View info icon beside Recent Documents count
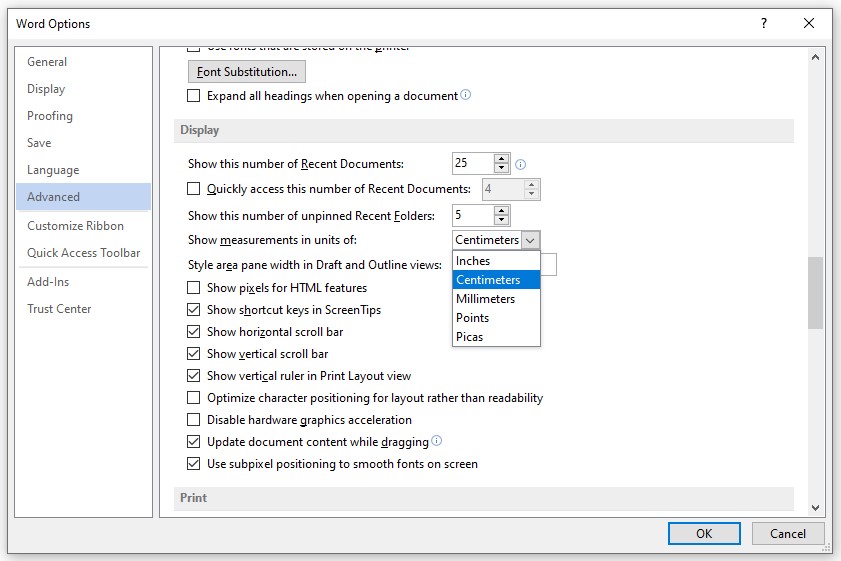Viewport: 841px width, 561px height. 520,165
